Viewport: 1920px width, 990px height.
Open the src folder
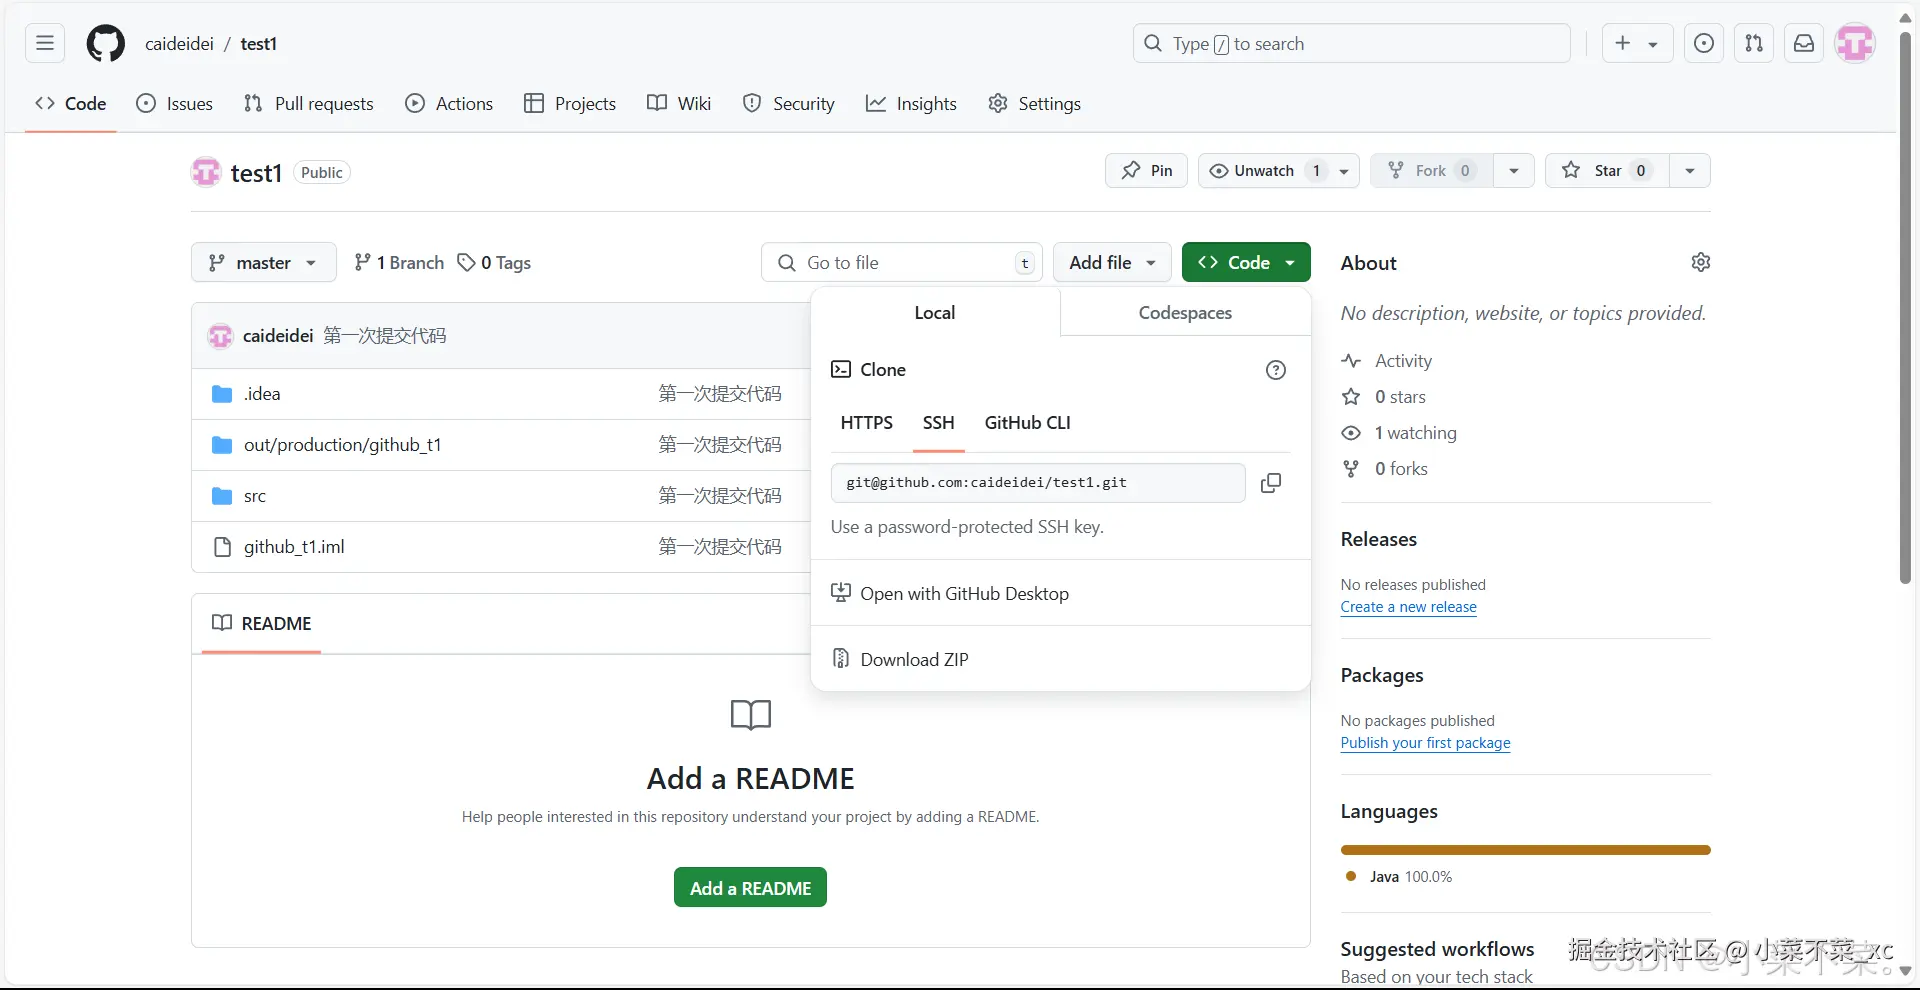(255, 496)
